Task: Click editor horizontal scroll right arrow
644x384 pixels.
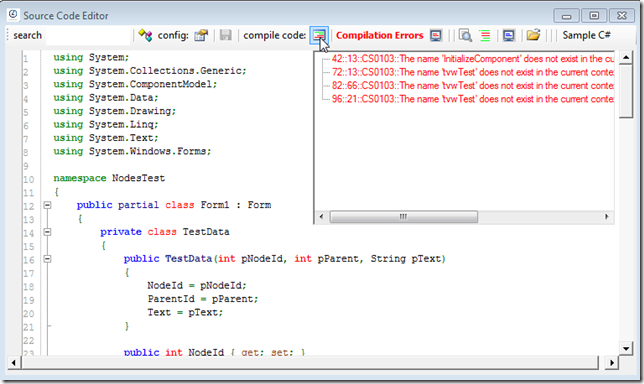Action: coord(612,363)
